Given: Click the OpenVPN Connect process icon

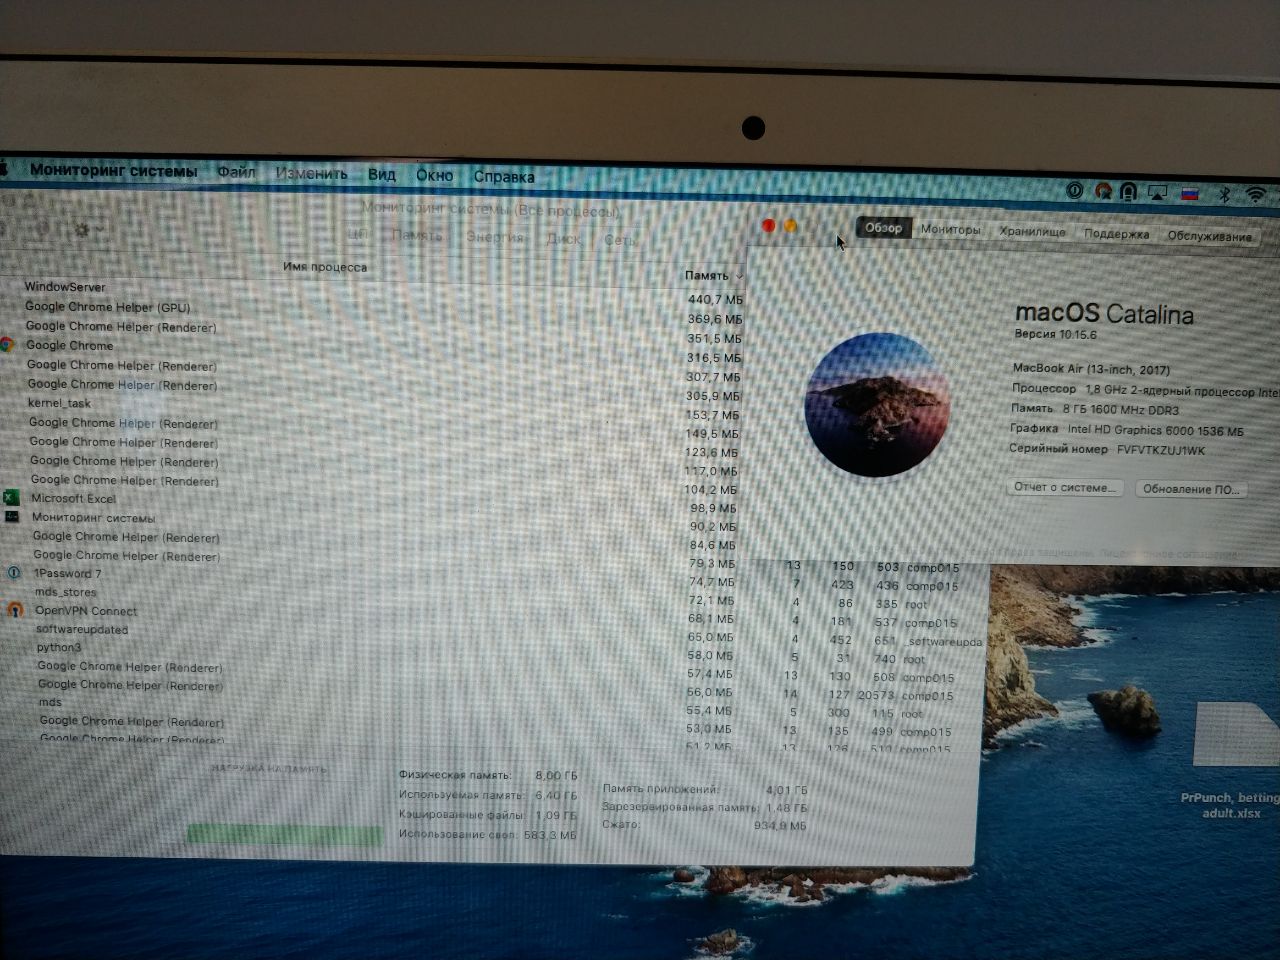Looking at the screenshot, I should pos(15,610).
